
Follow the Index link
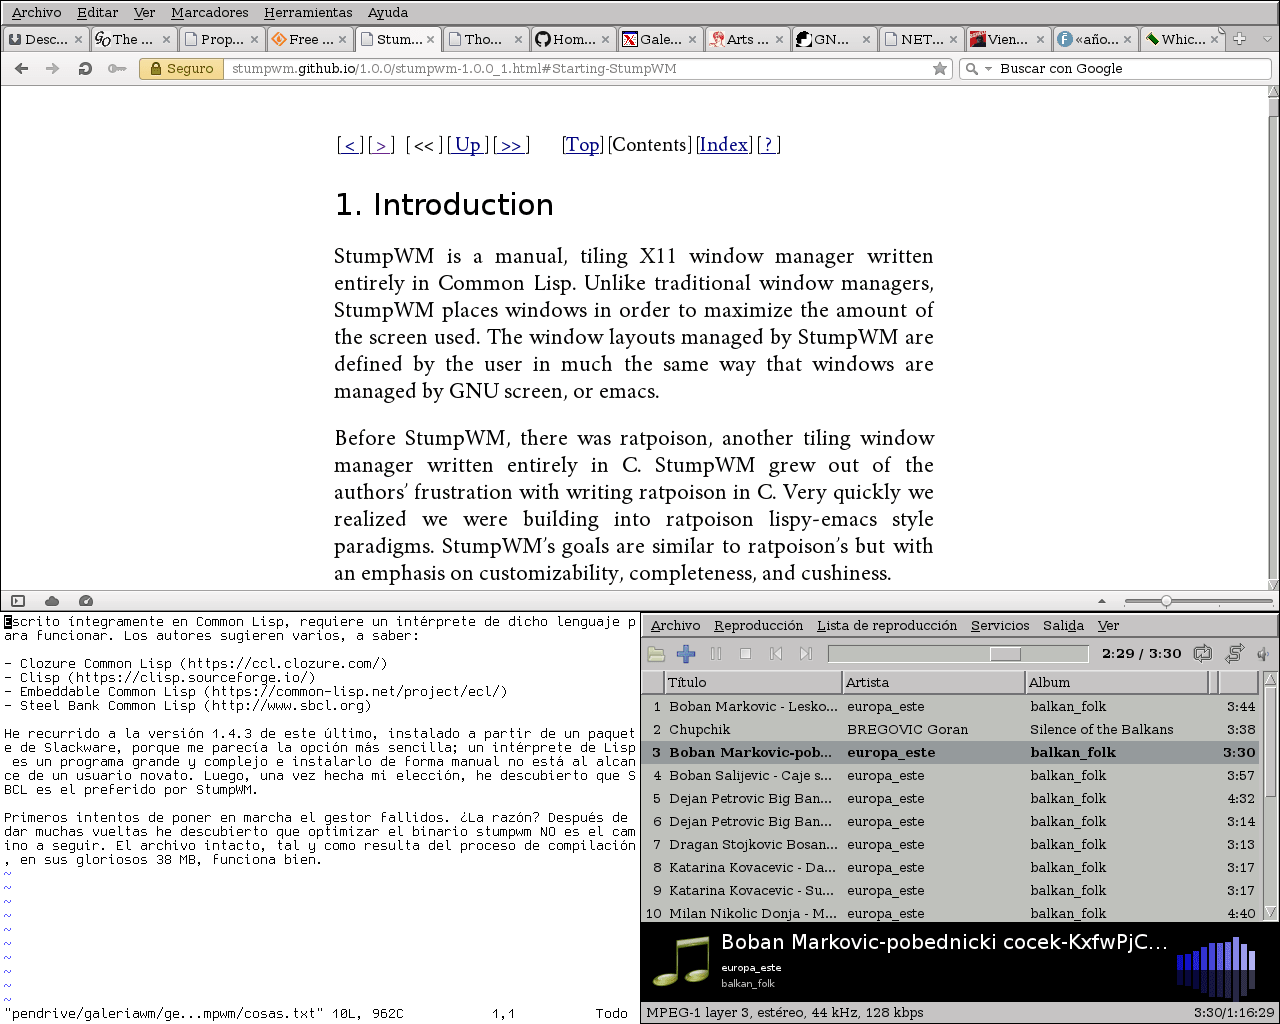point(724,145)
